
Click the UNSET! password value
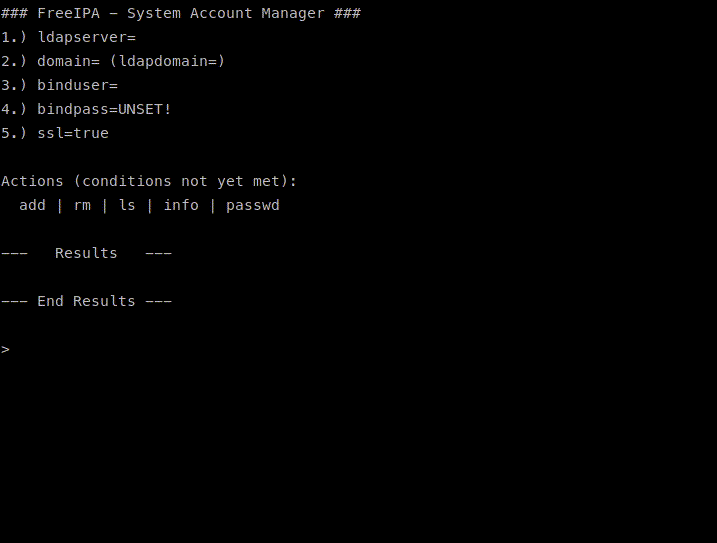click(x=145, y=109)
